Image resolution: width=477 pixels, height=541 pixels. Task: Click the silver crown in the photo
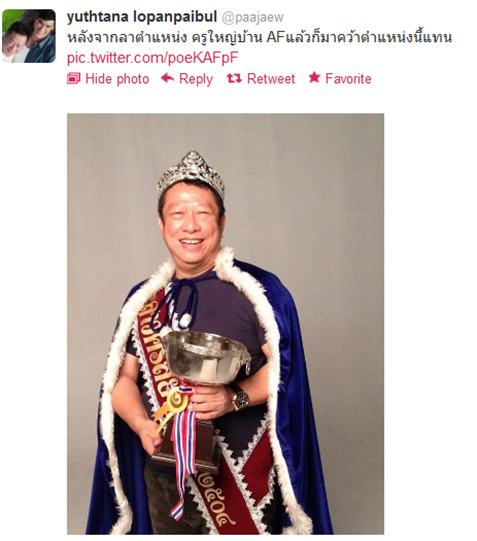pyautogui.click(x=191, y=173)
